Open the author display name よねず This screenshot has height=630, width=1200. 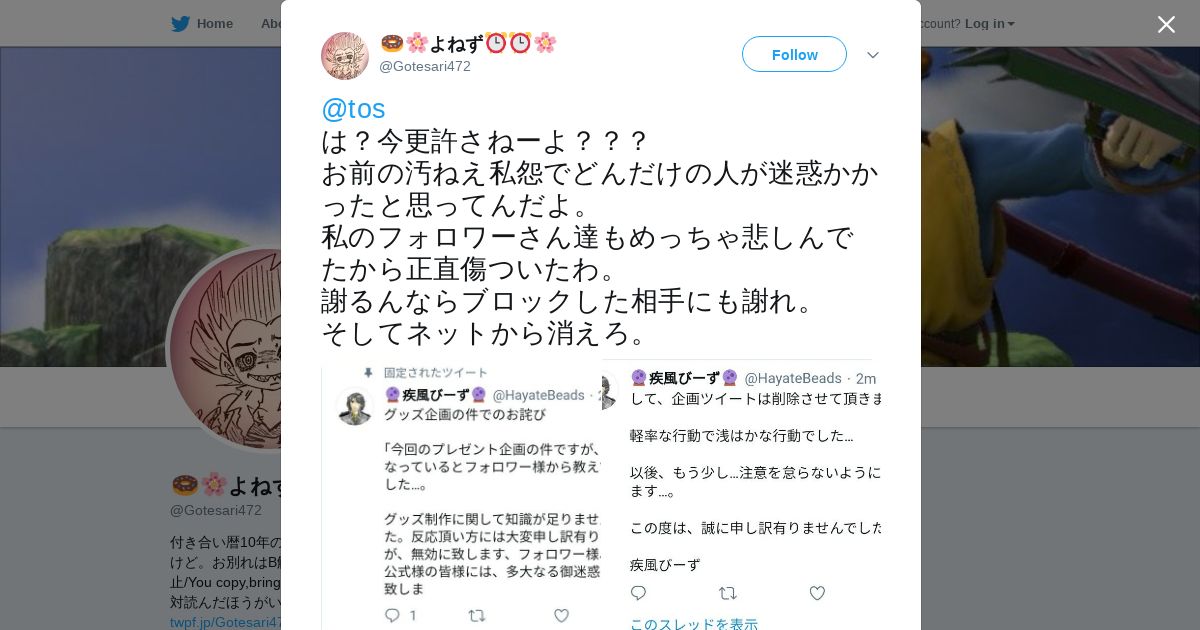coord(468,43)
